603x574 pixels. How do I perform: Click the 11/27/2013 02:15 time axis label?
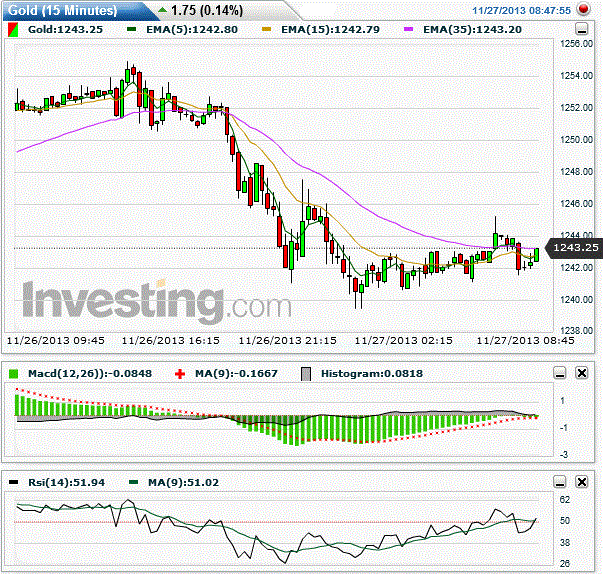pyautogui.click(x=403, y=341)
